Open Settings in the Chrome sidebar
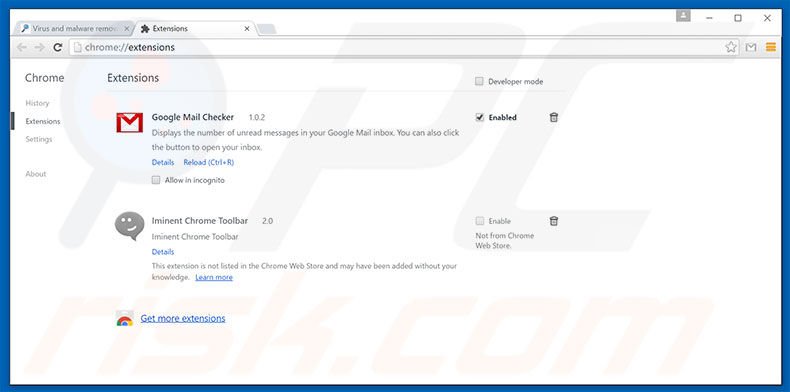The width and height of the screenshot is (790, 392). point(39,139)
